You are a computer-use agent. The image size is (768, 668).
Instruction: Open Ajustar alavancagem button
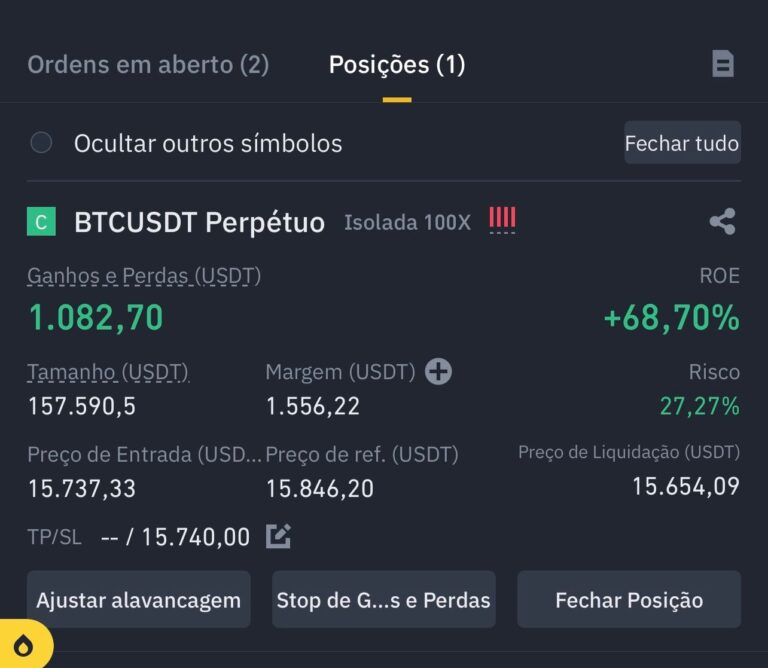pos(139,599)
